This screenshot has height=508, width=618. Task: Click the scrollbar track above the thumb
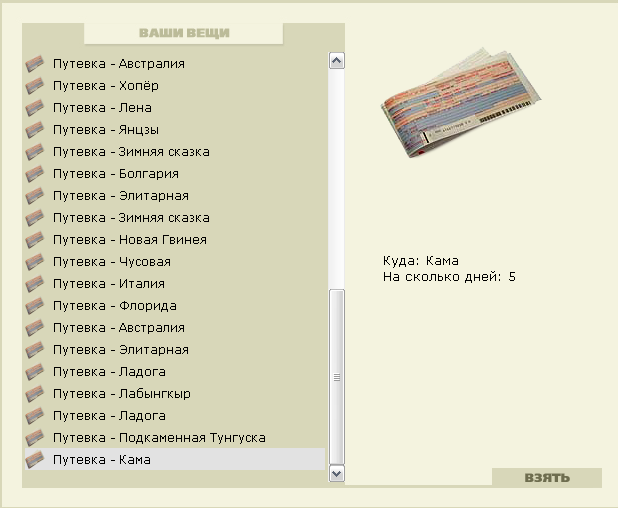point(337,179)
